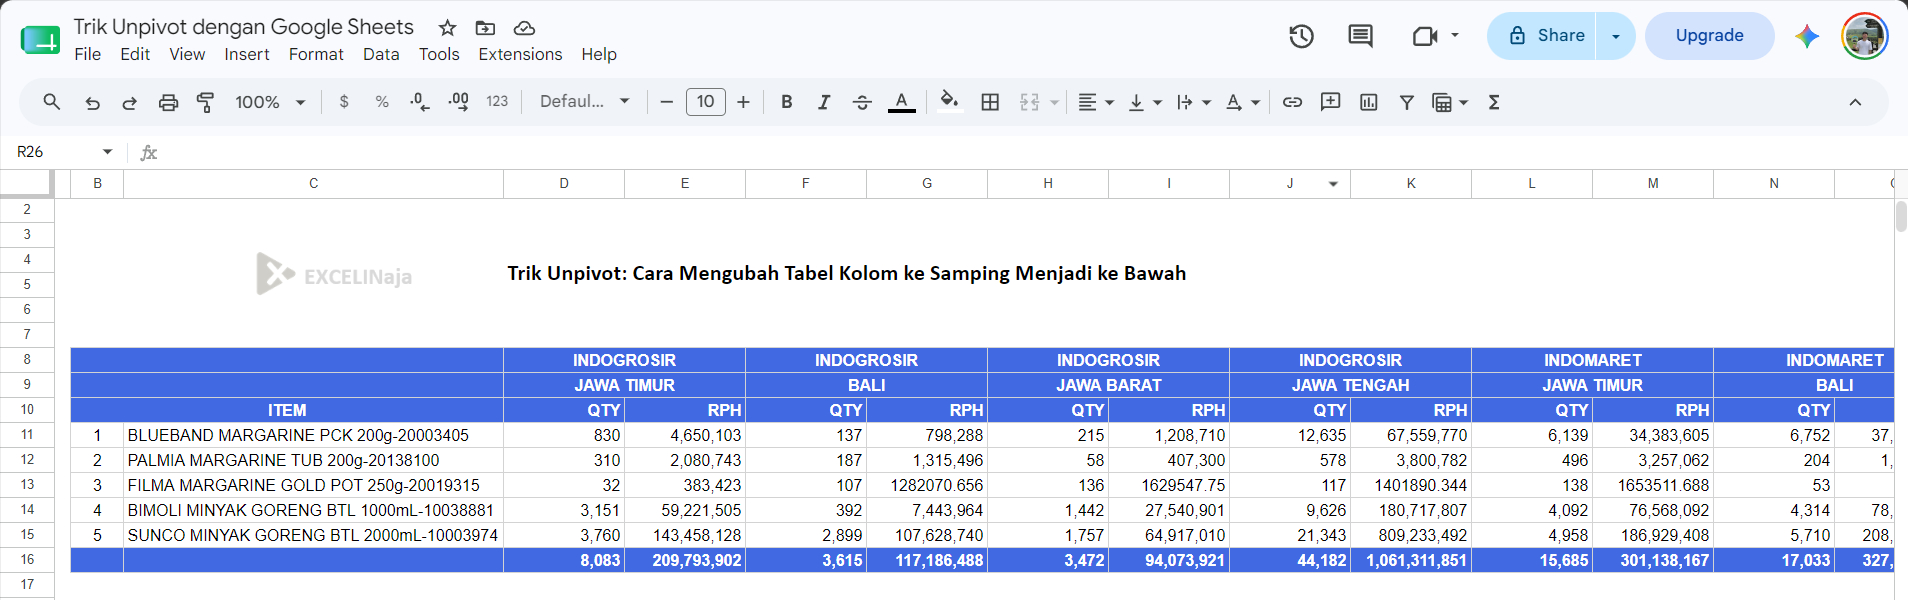This screenshot has width=1908, height=600.
Task: Open the Format menu
Action: point(316,54)
